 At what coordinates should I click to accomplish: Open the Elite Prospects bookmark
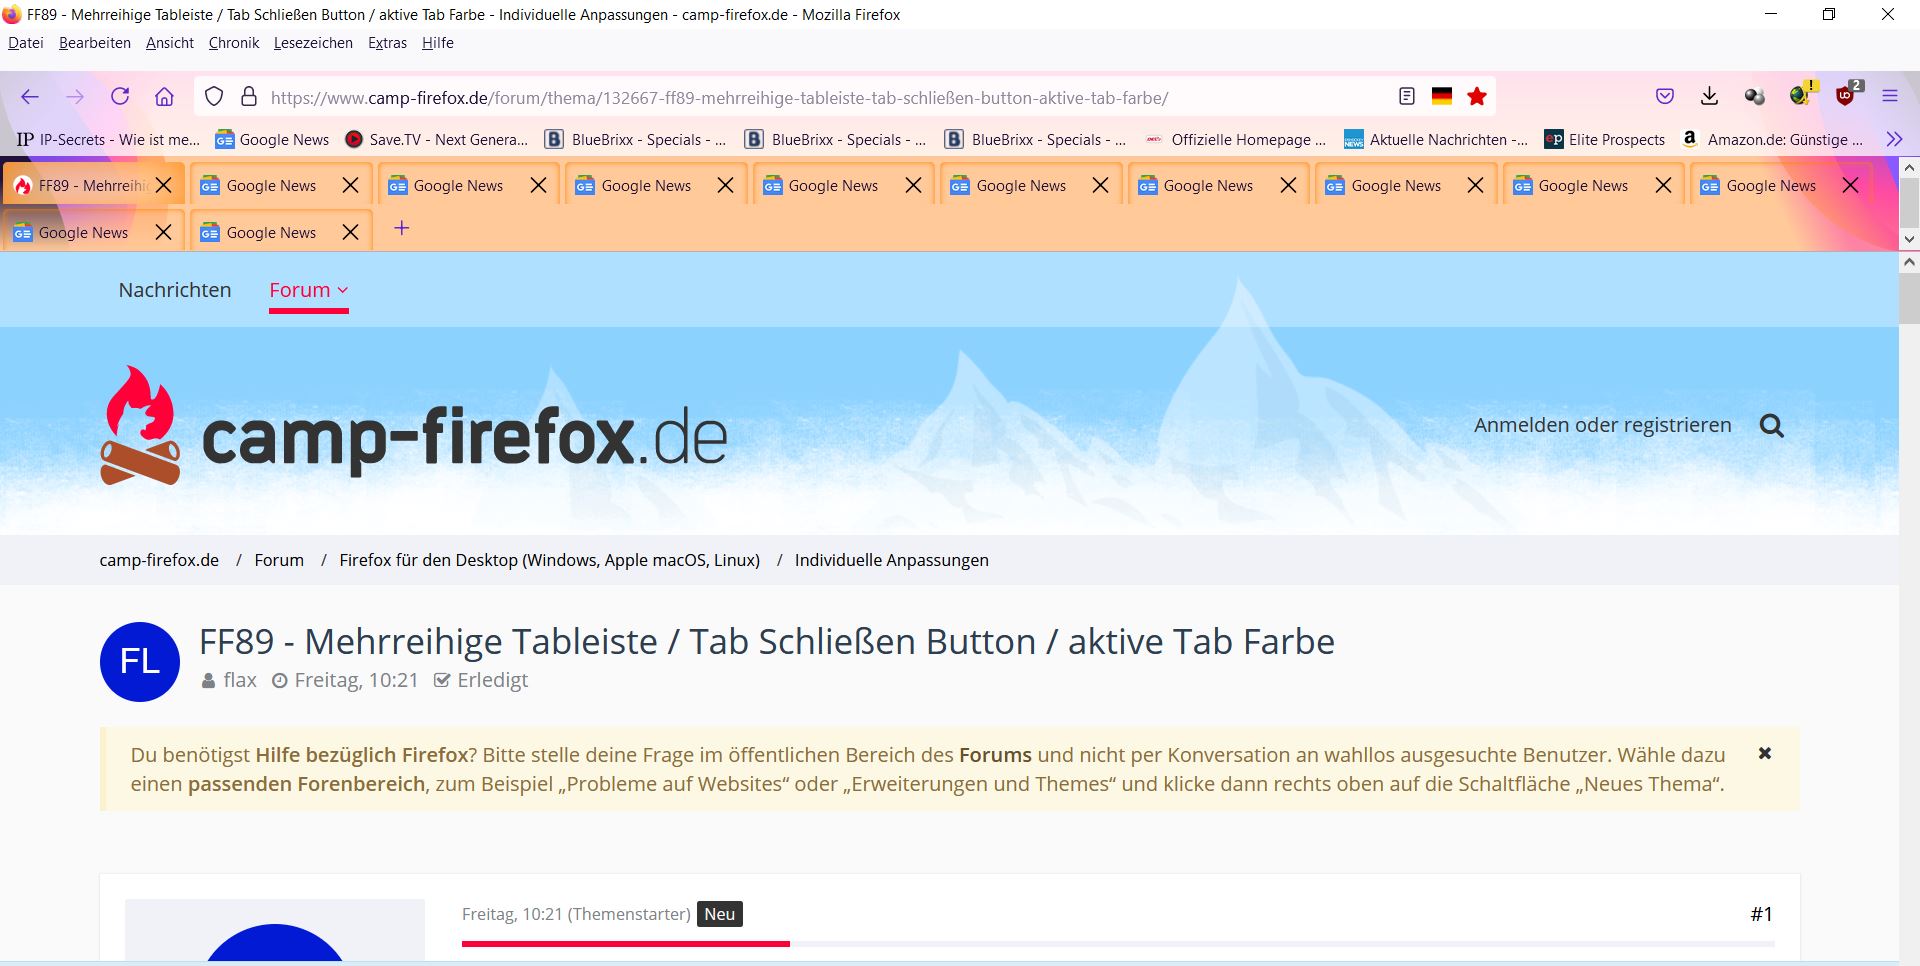pyautogui.click(x=1605, y=140)
